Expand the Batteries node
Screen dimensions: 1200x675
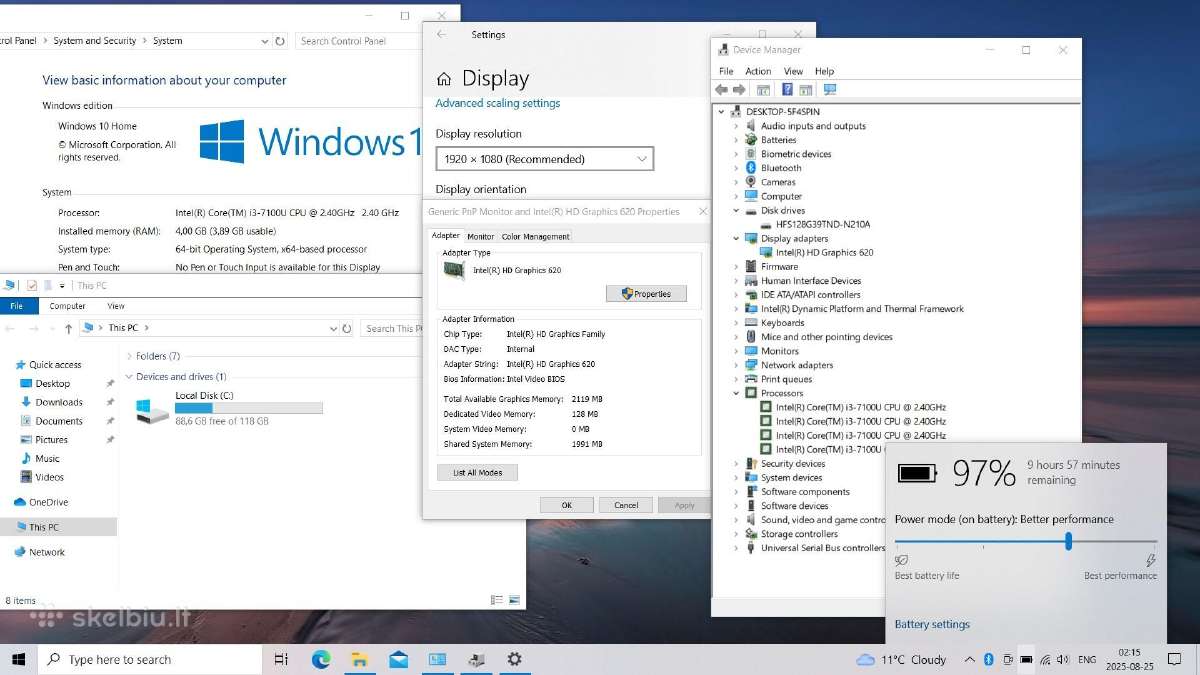tap(736, 140)
